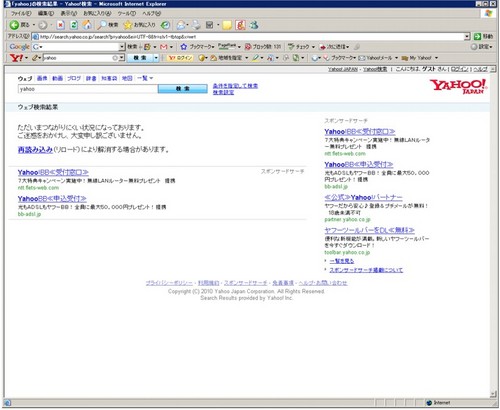Image resolution: width=500 pixels, height=410 pixels.
Task: Expand the address bar URL dropdown
Action: (467, 37)
